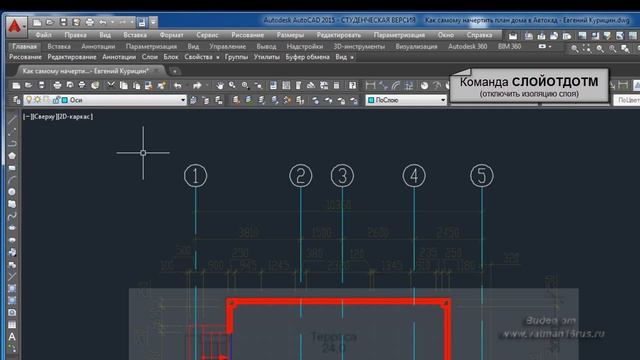Open the AutoCAD application menu button
The width and height of the screenshot is (640, 360).
pos(15,27)
